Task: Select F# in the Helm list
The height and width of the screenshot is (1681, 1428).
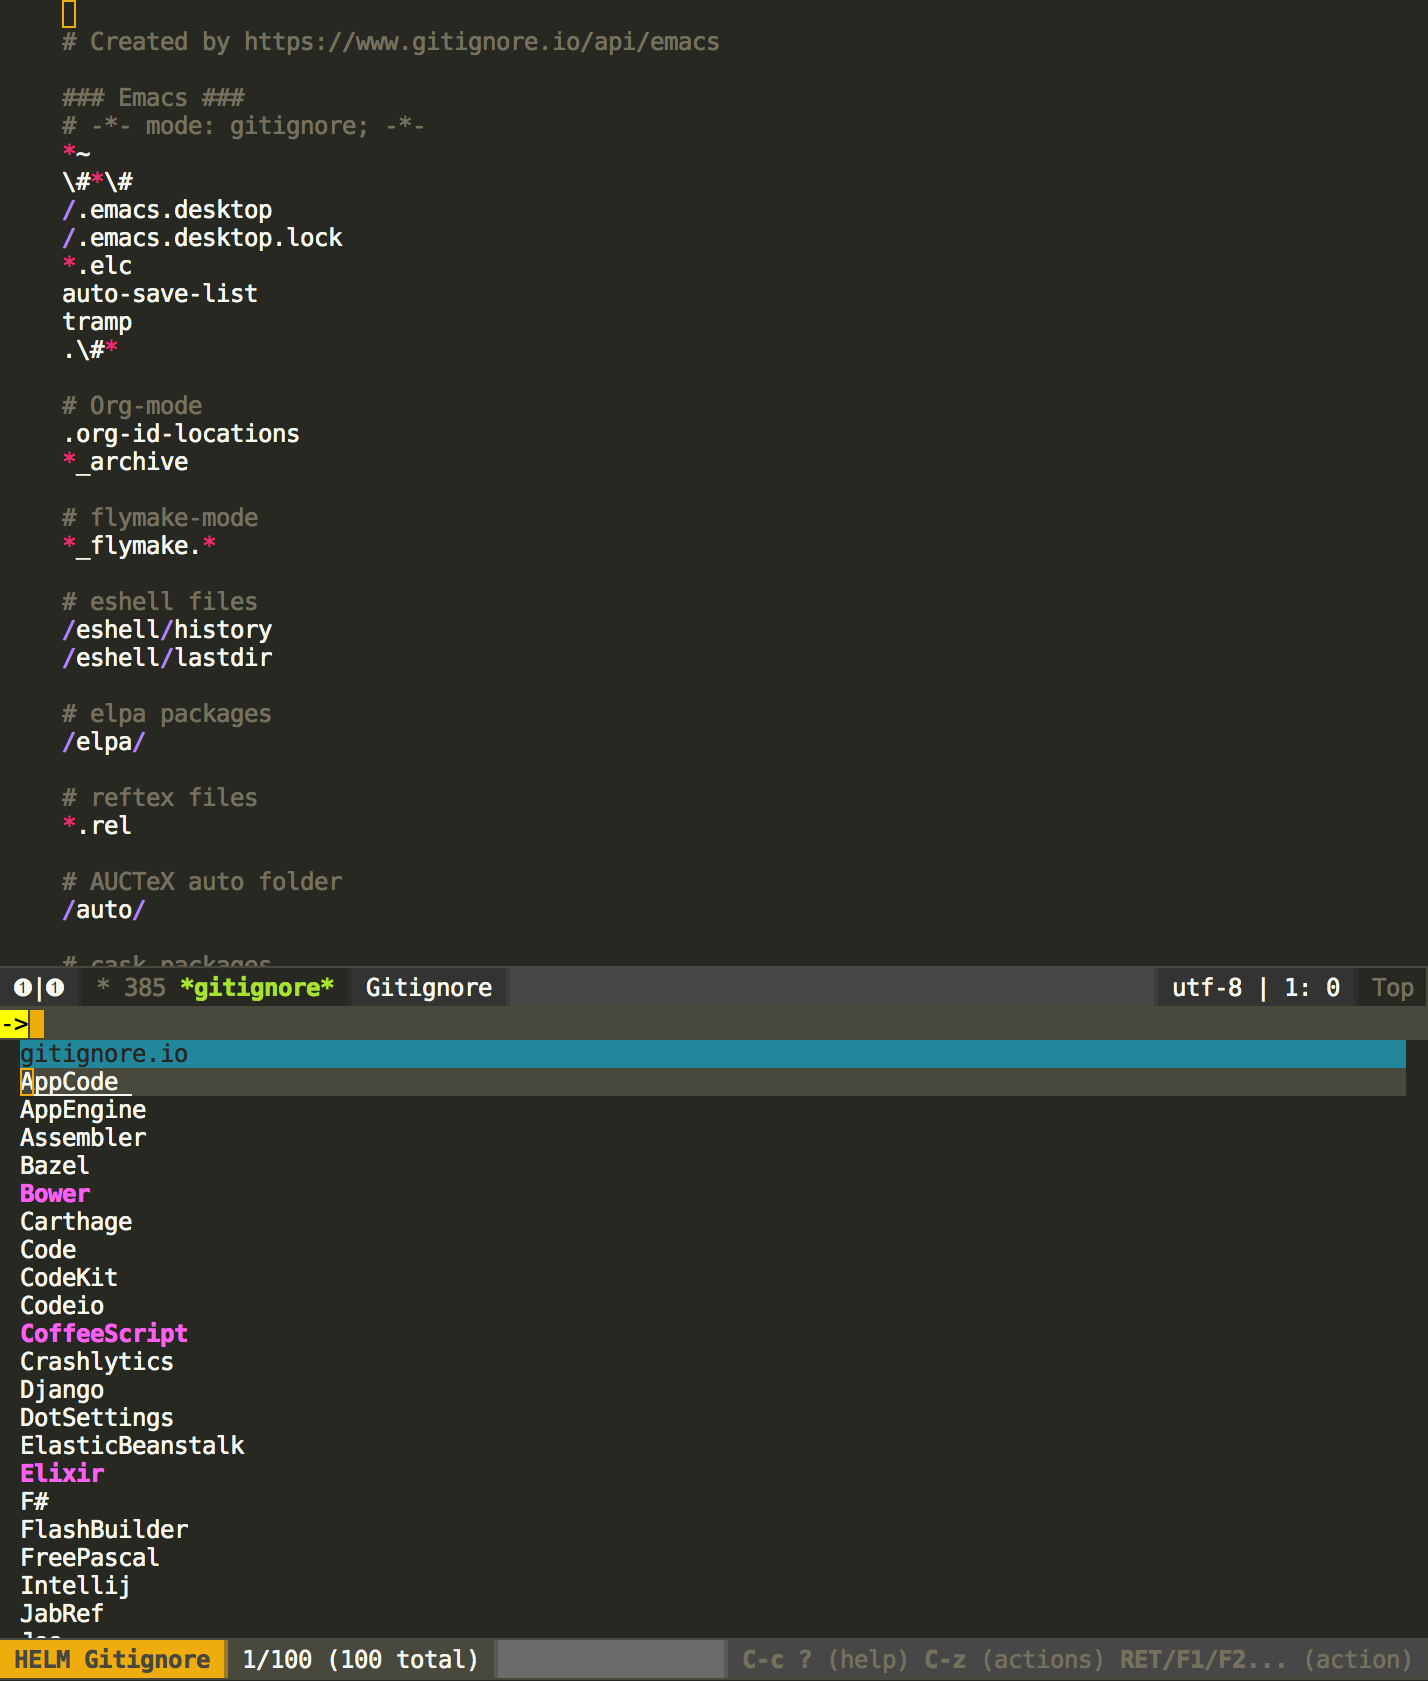Action: [x=34, y=1502]
